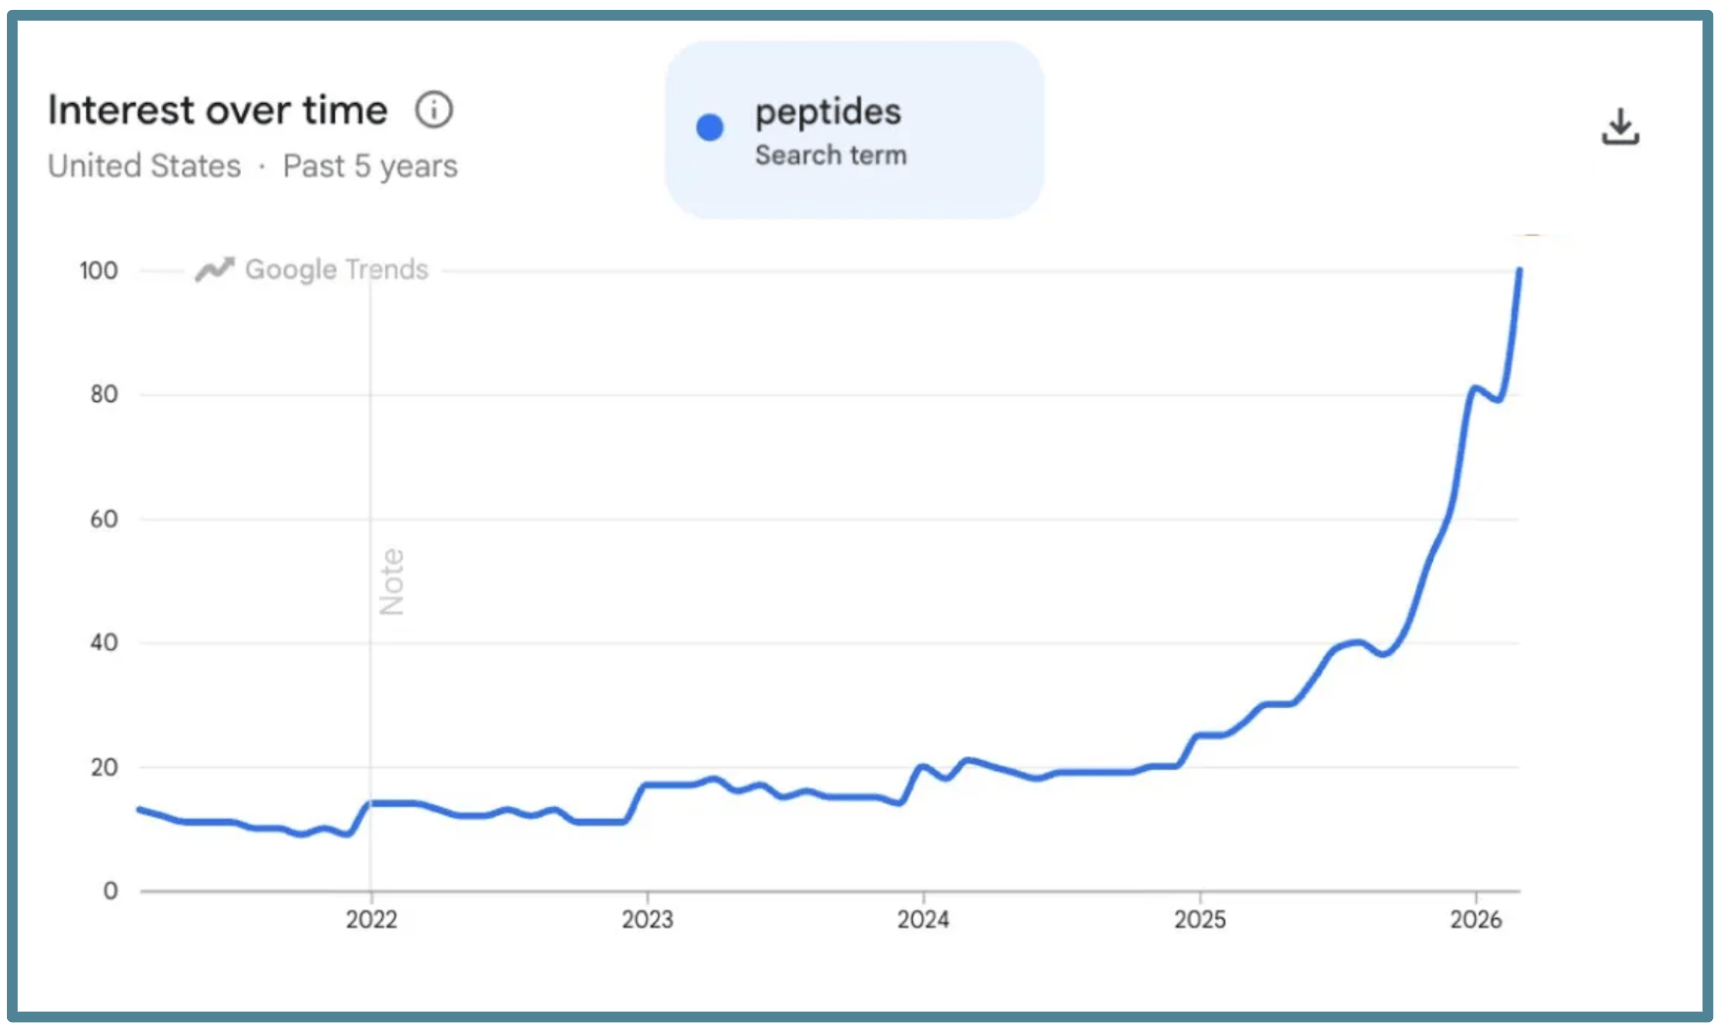
Task: Click the 80 y-axis value label
Action: [104, 395]
